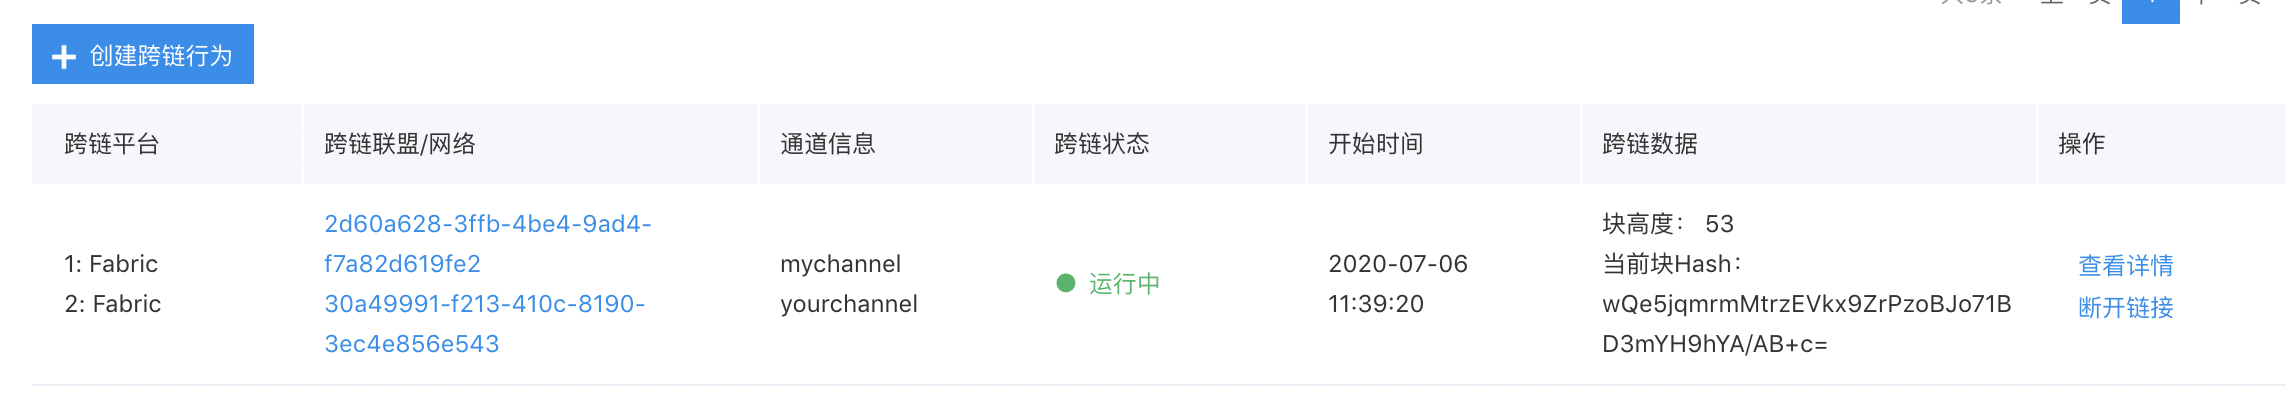Select the 开始时间 column header

point(1376,144)
